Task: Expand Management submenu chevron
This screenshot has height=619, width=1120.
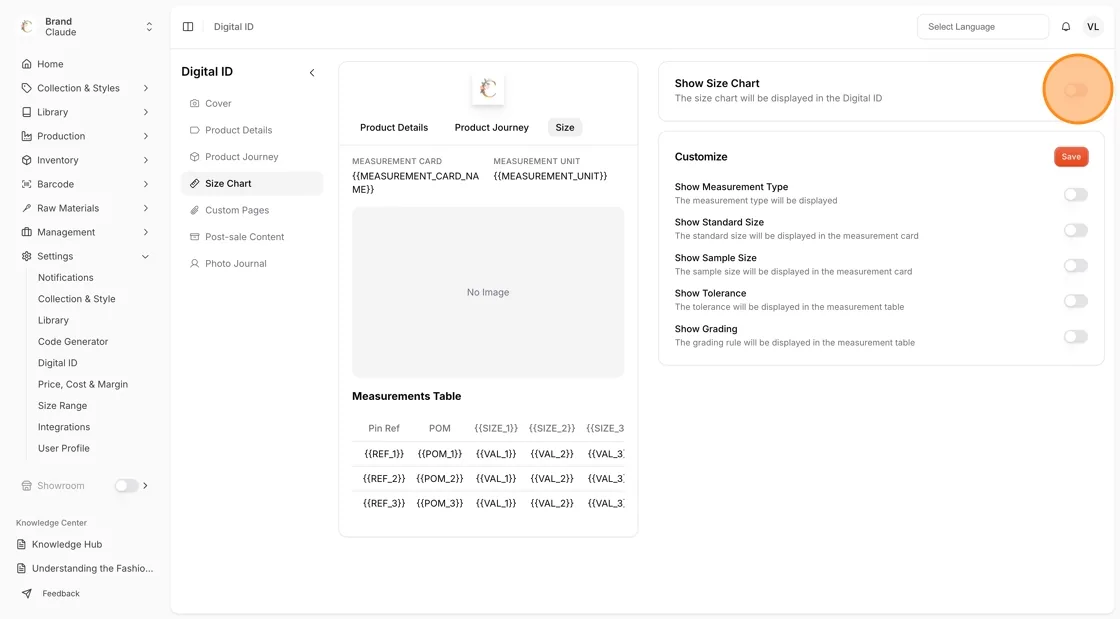Action: pyautogui.click(x=146, y=232)
